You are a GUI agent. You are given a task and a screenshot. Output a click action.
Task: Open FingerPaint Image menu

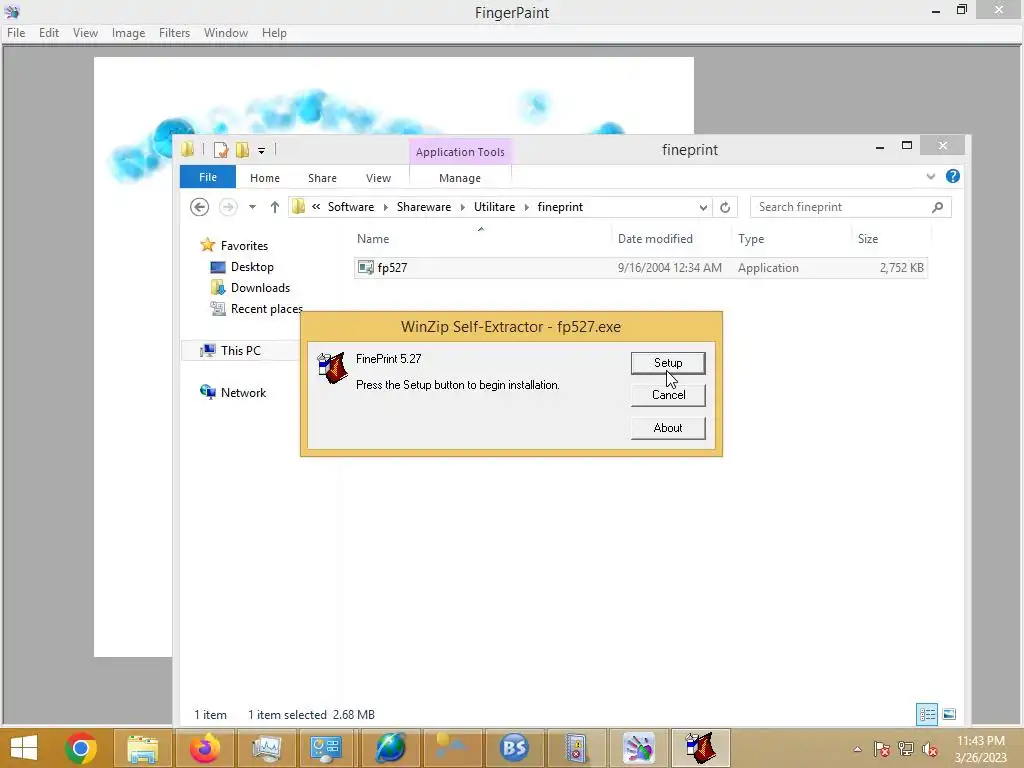pos(128,33)
